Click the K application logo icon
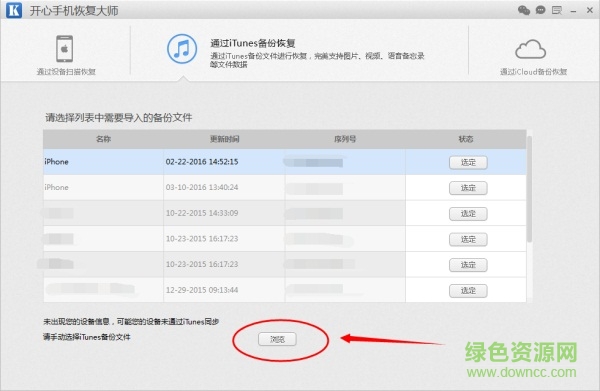The width and height of the screenshot is (600, 391). 14,10
